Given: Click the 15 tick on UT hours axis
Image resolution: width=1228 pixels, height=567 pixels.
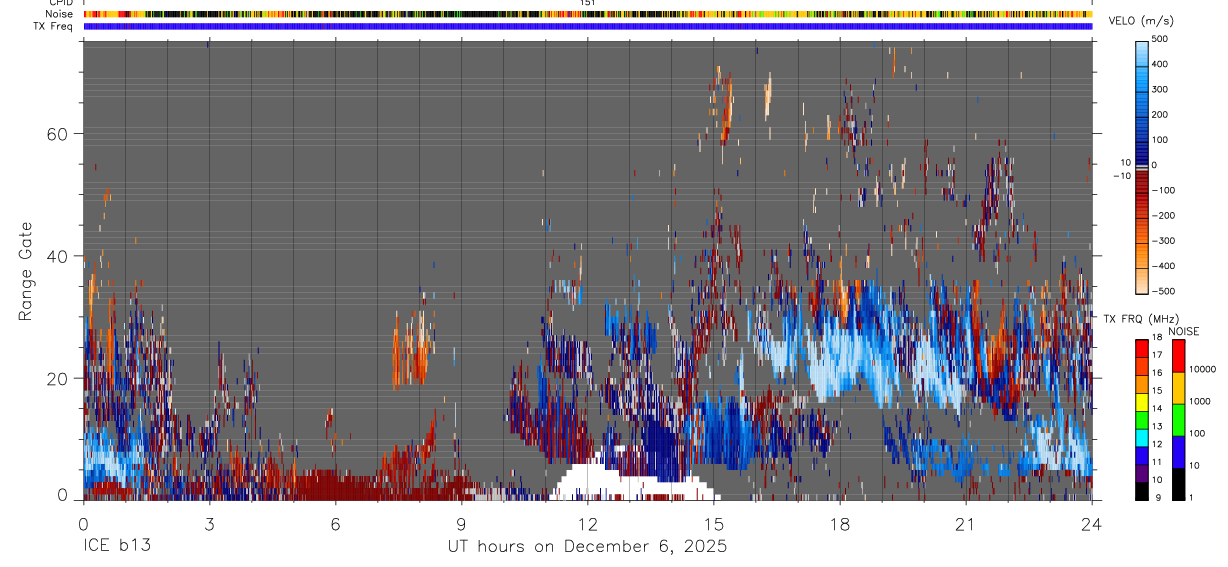Looking at the screenshot, I should point(713,522).
